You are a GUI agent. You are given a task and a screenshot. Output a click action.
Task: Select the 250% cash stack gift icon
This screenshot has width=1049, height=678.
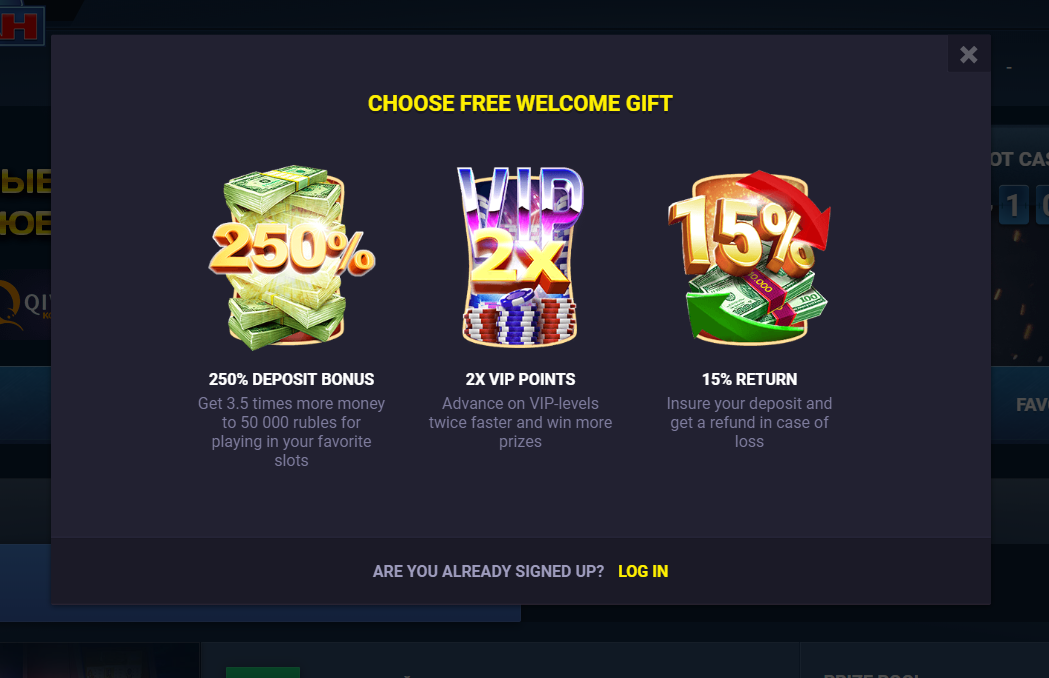(x=291, y=258)
